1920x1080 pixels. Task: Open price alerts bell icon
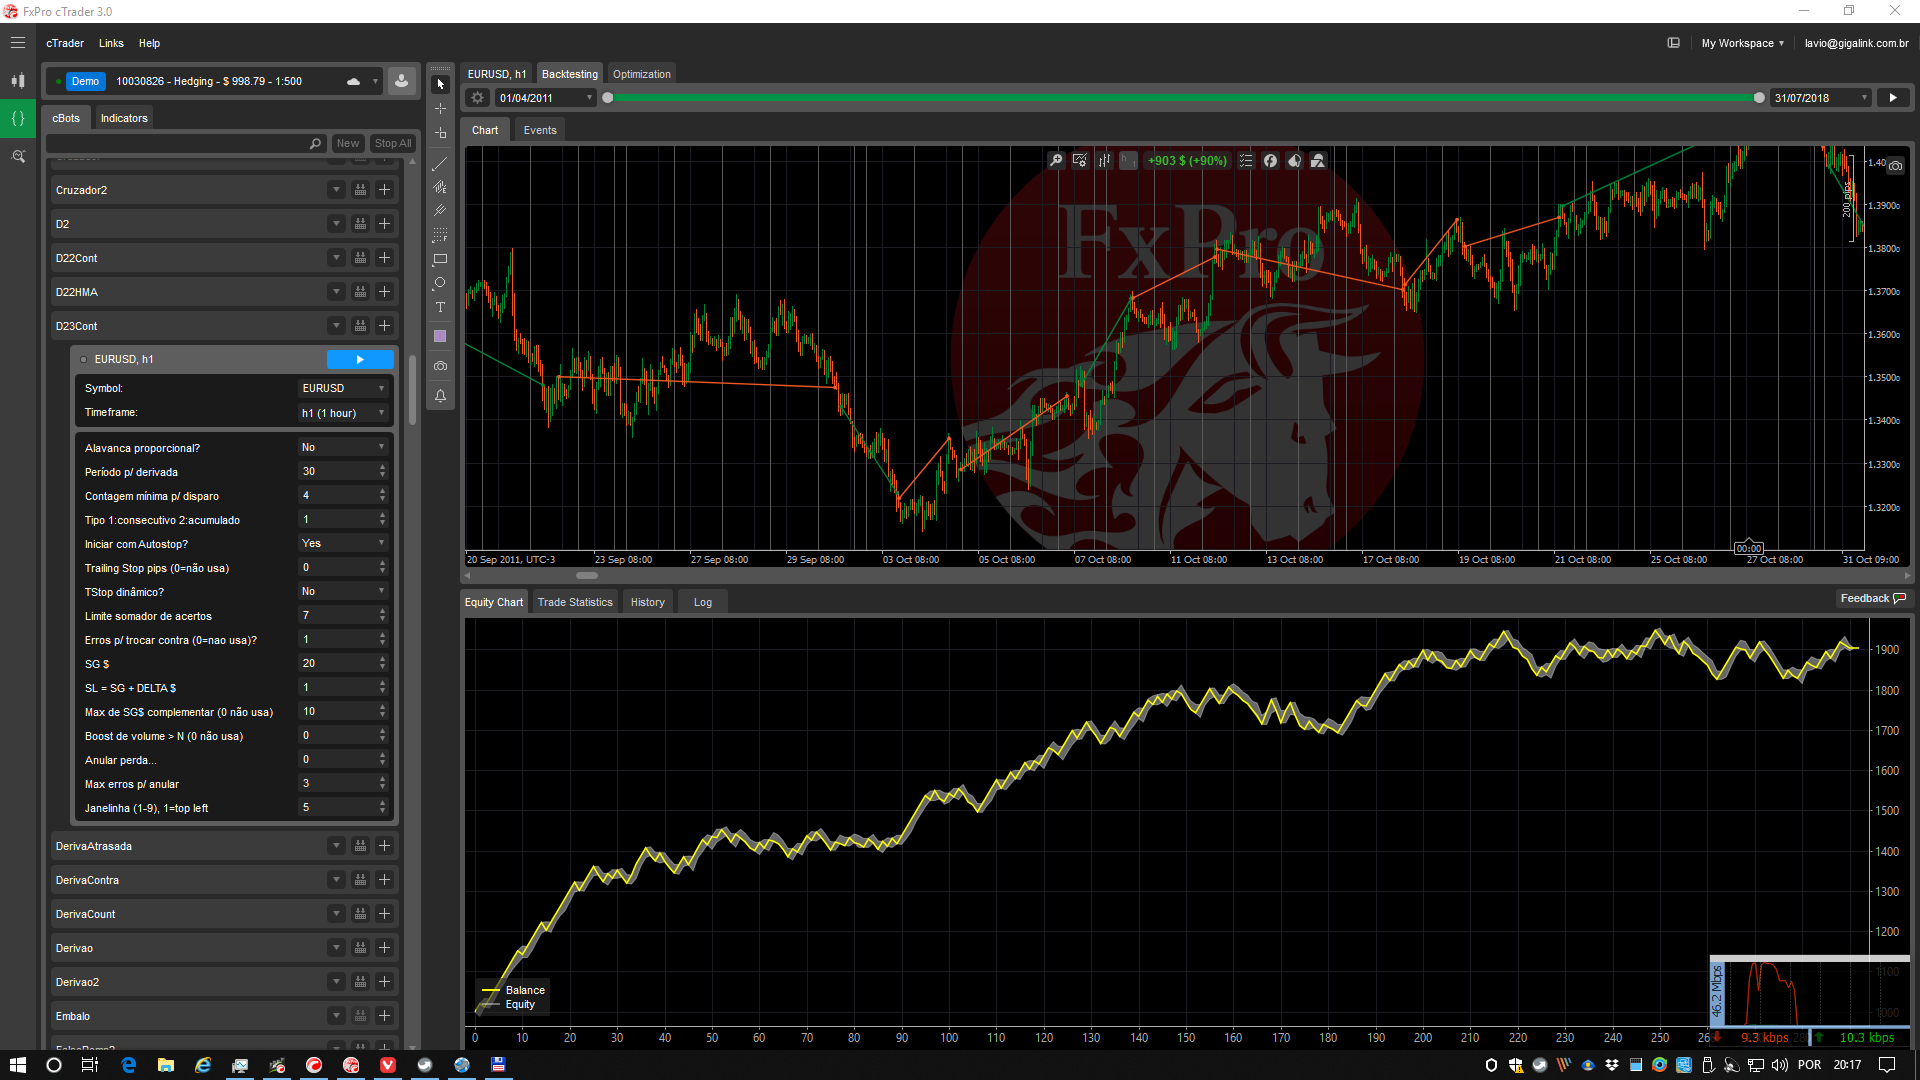(440, 396)
